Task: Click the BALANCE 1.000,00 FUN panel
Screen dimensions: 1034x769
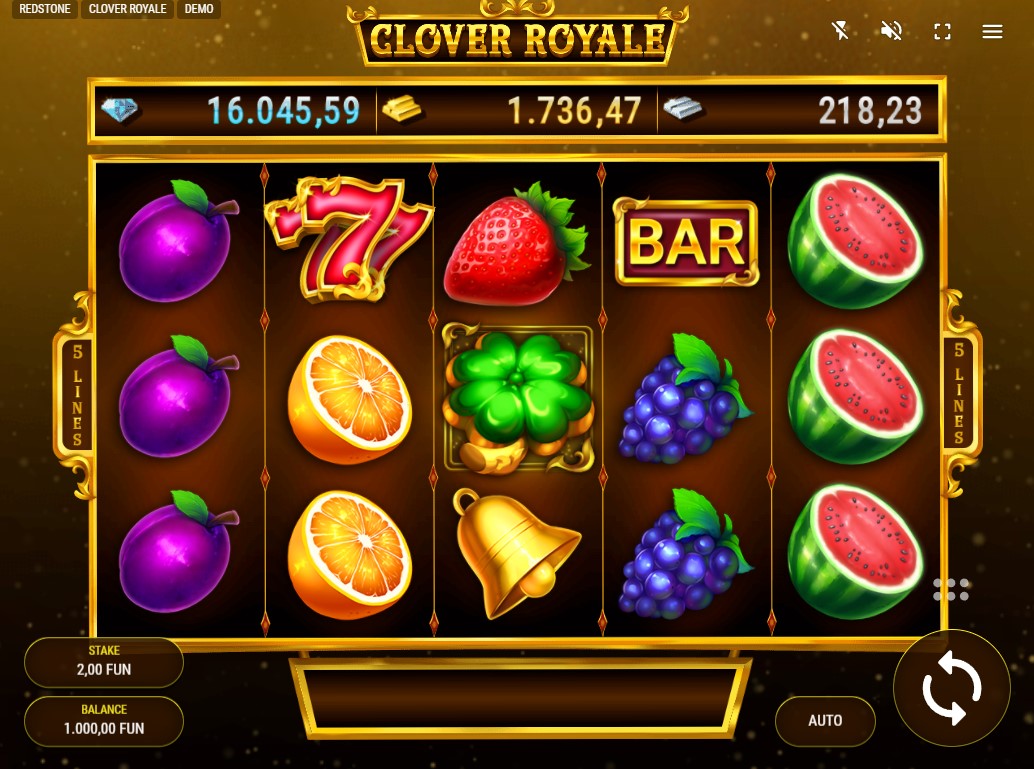Action: [x=104, y=720]
